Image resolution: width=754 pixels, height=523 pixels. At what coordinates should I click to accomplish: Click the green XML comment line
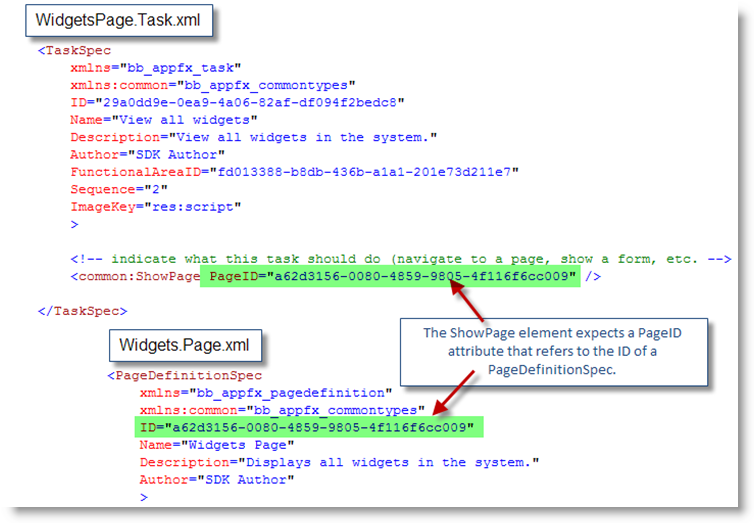400,258
